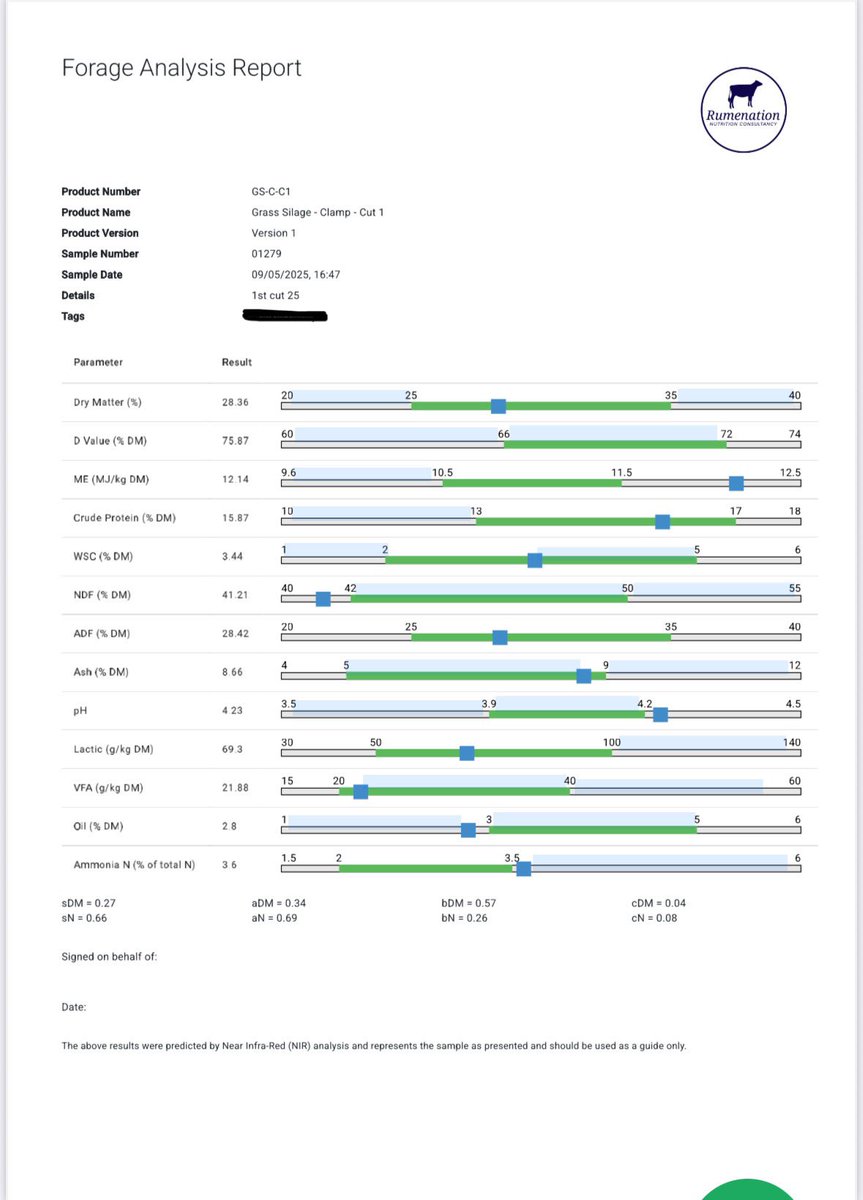The image size is (863, 1200).
Task: Click the sample date 09/05/2025, 16:47
Action: pos(296,275)
